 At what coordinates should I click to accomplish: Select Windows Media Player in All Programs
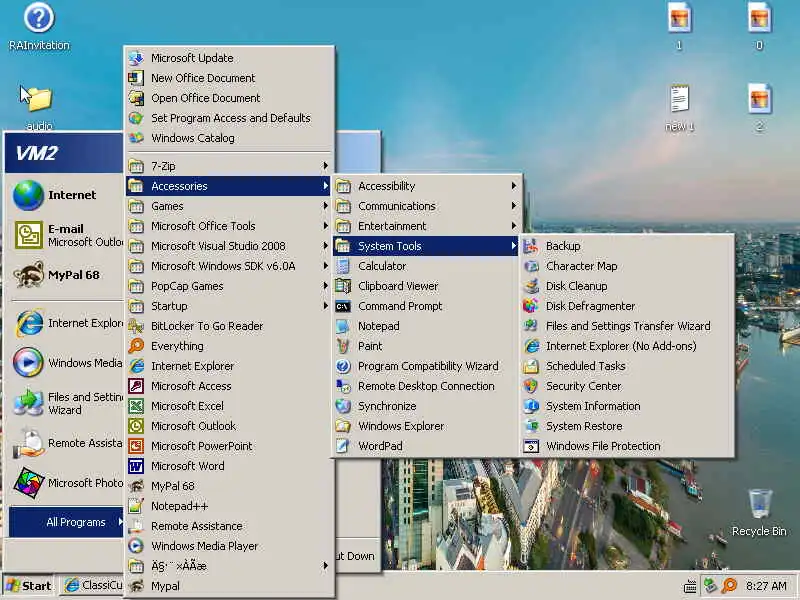coord(229,546)
